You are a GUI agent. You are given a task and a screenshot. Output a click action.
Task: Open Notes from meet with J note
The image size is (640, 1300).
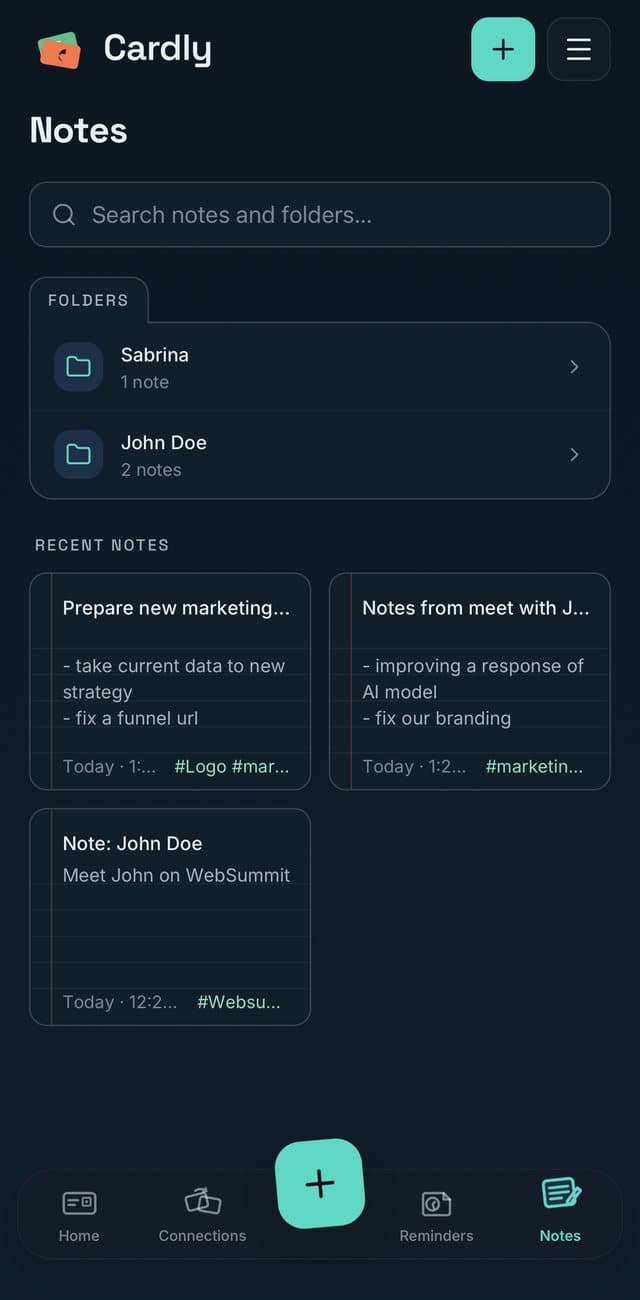tap(470, 681)
